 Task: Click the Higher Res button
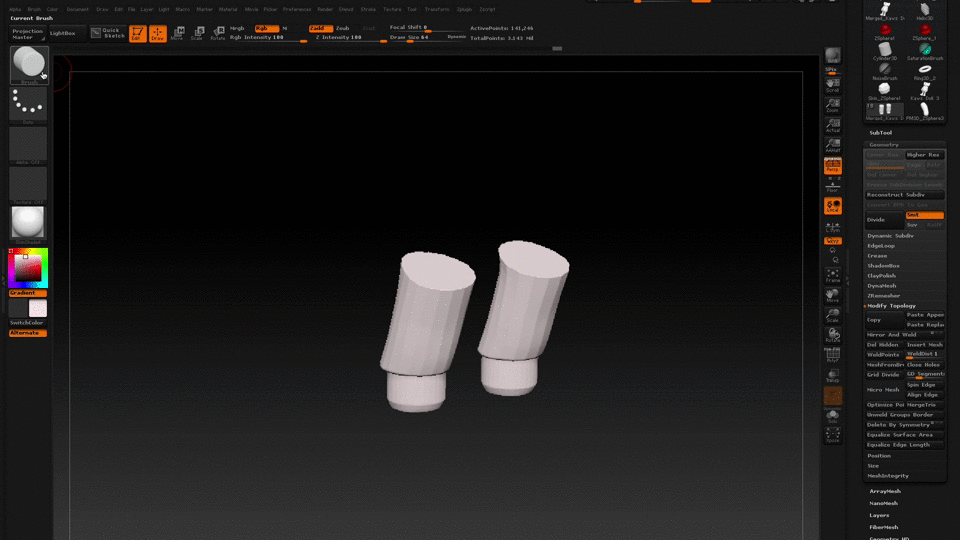pyautogui.click(x=924, y=155)
